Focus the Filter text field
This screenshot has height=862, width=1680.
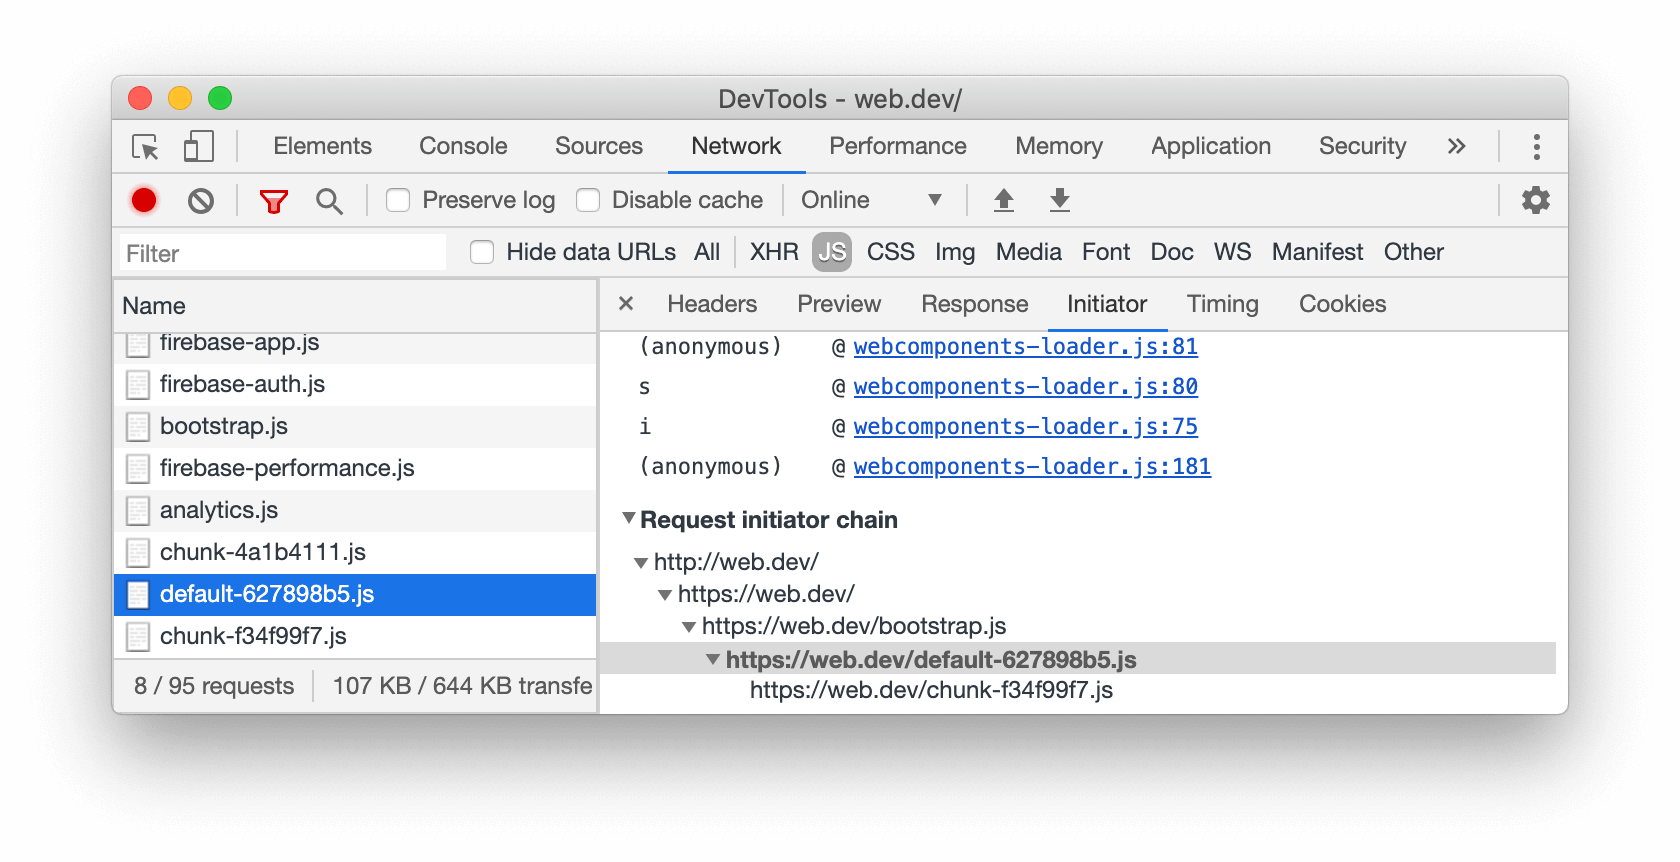coord(283,253)
